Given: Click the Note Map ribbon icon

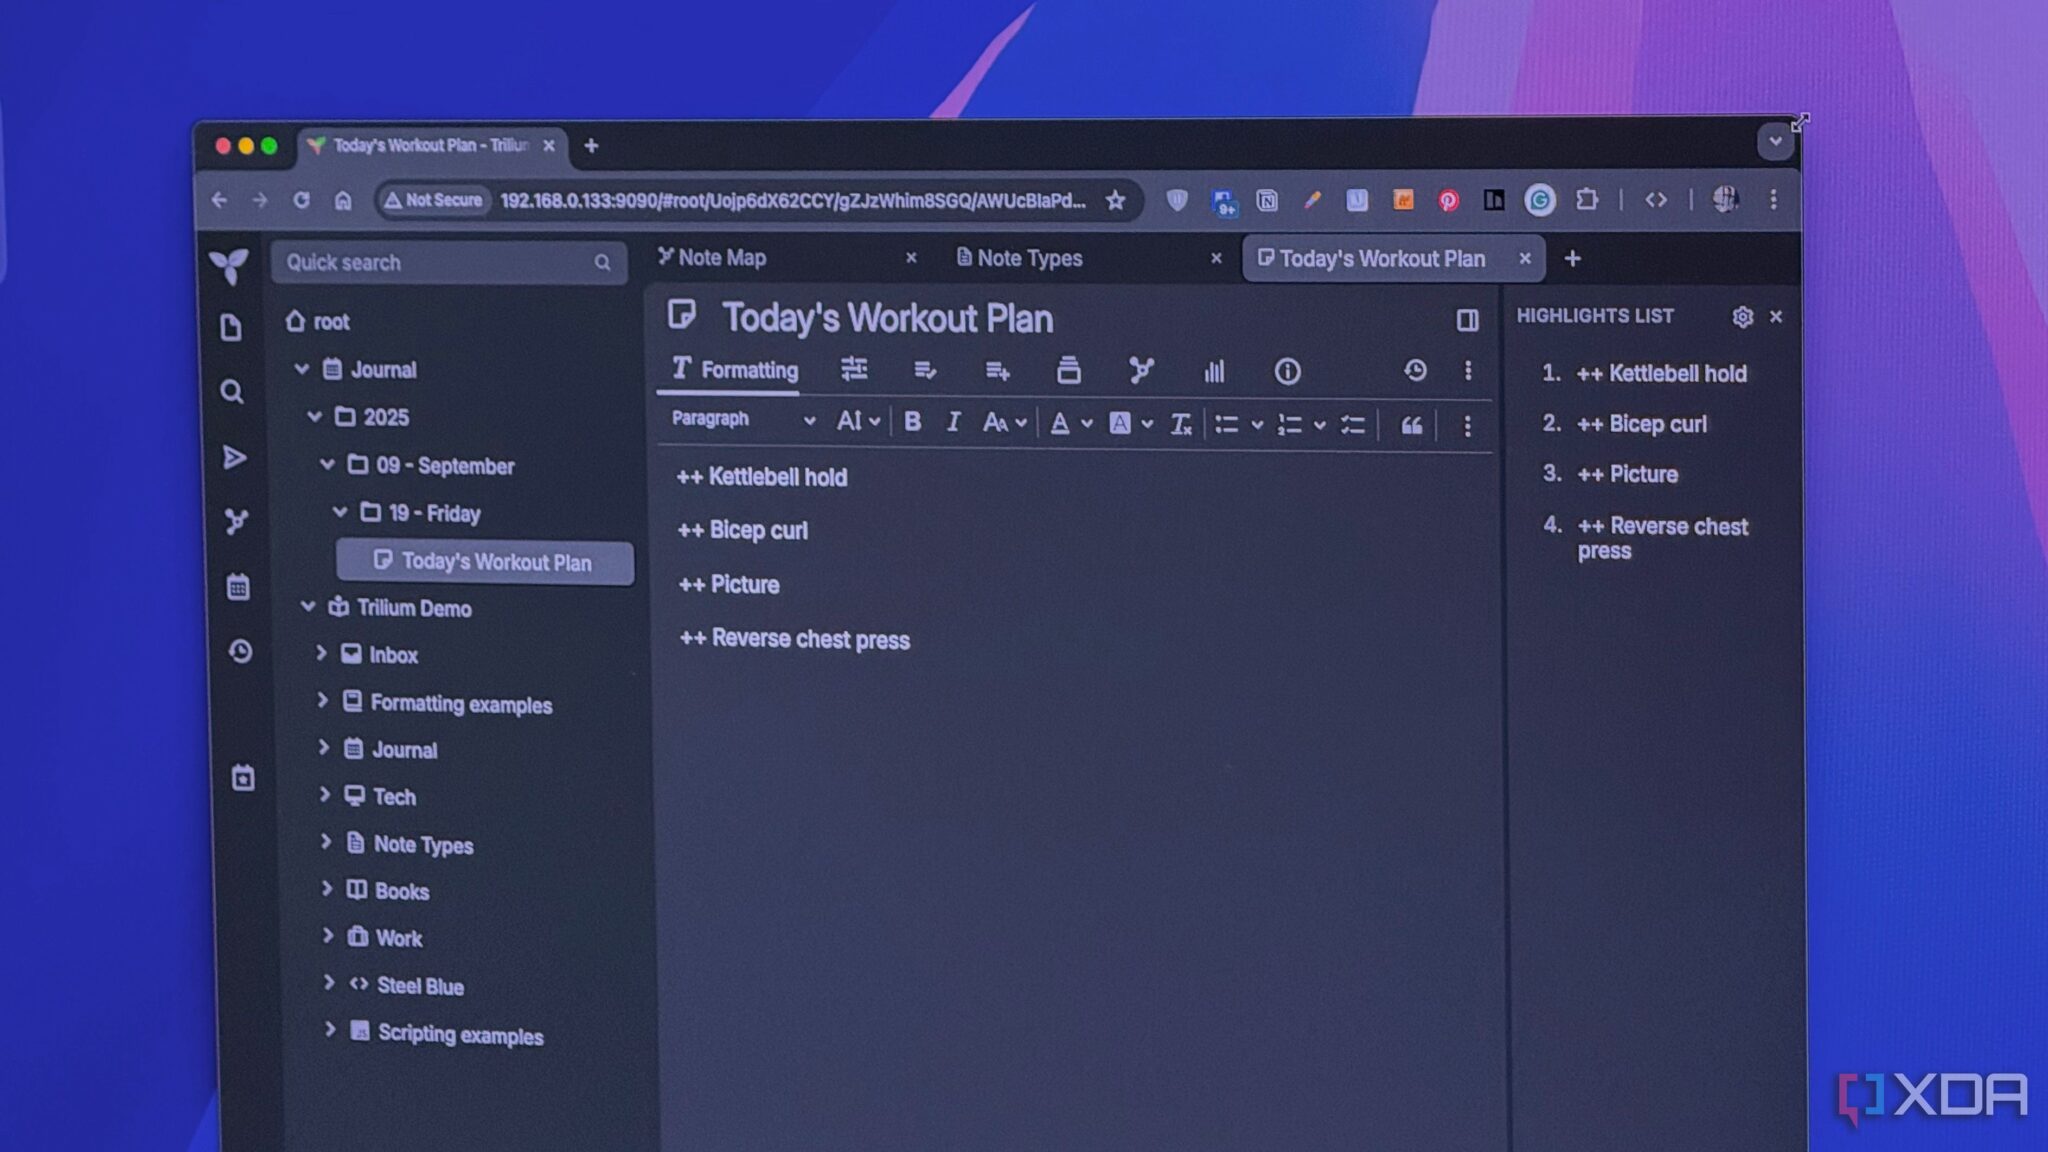Looking at the screenshot, I should click(1140, 371).
